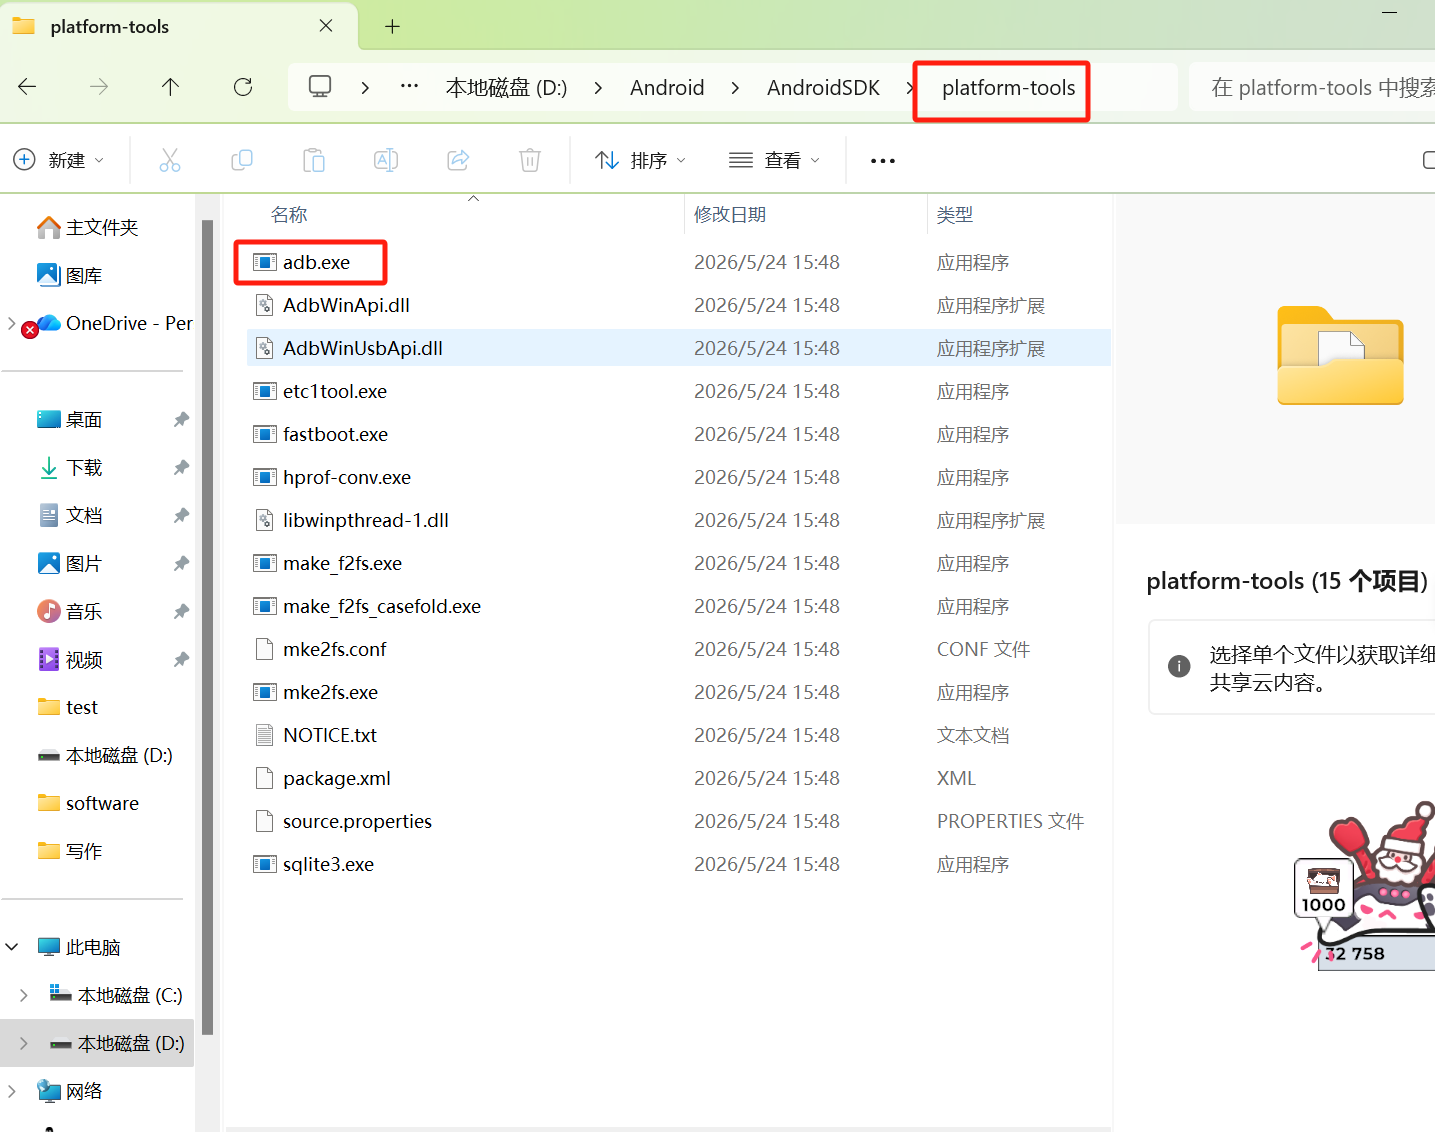Image resolution: width=1435 pixels, height=1132 pixels.
Task: Select the adb.exe file
Action: point(678,262)
